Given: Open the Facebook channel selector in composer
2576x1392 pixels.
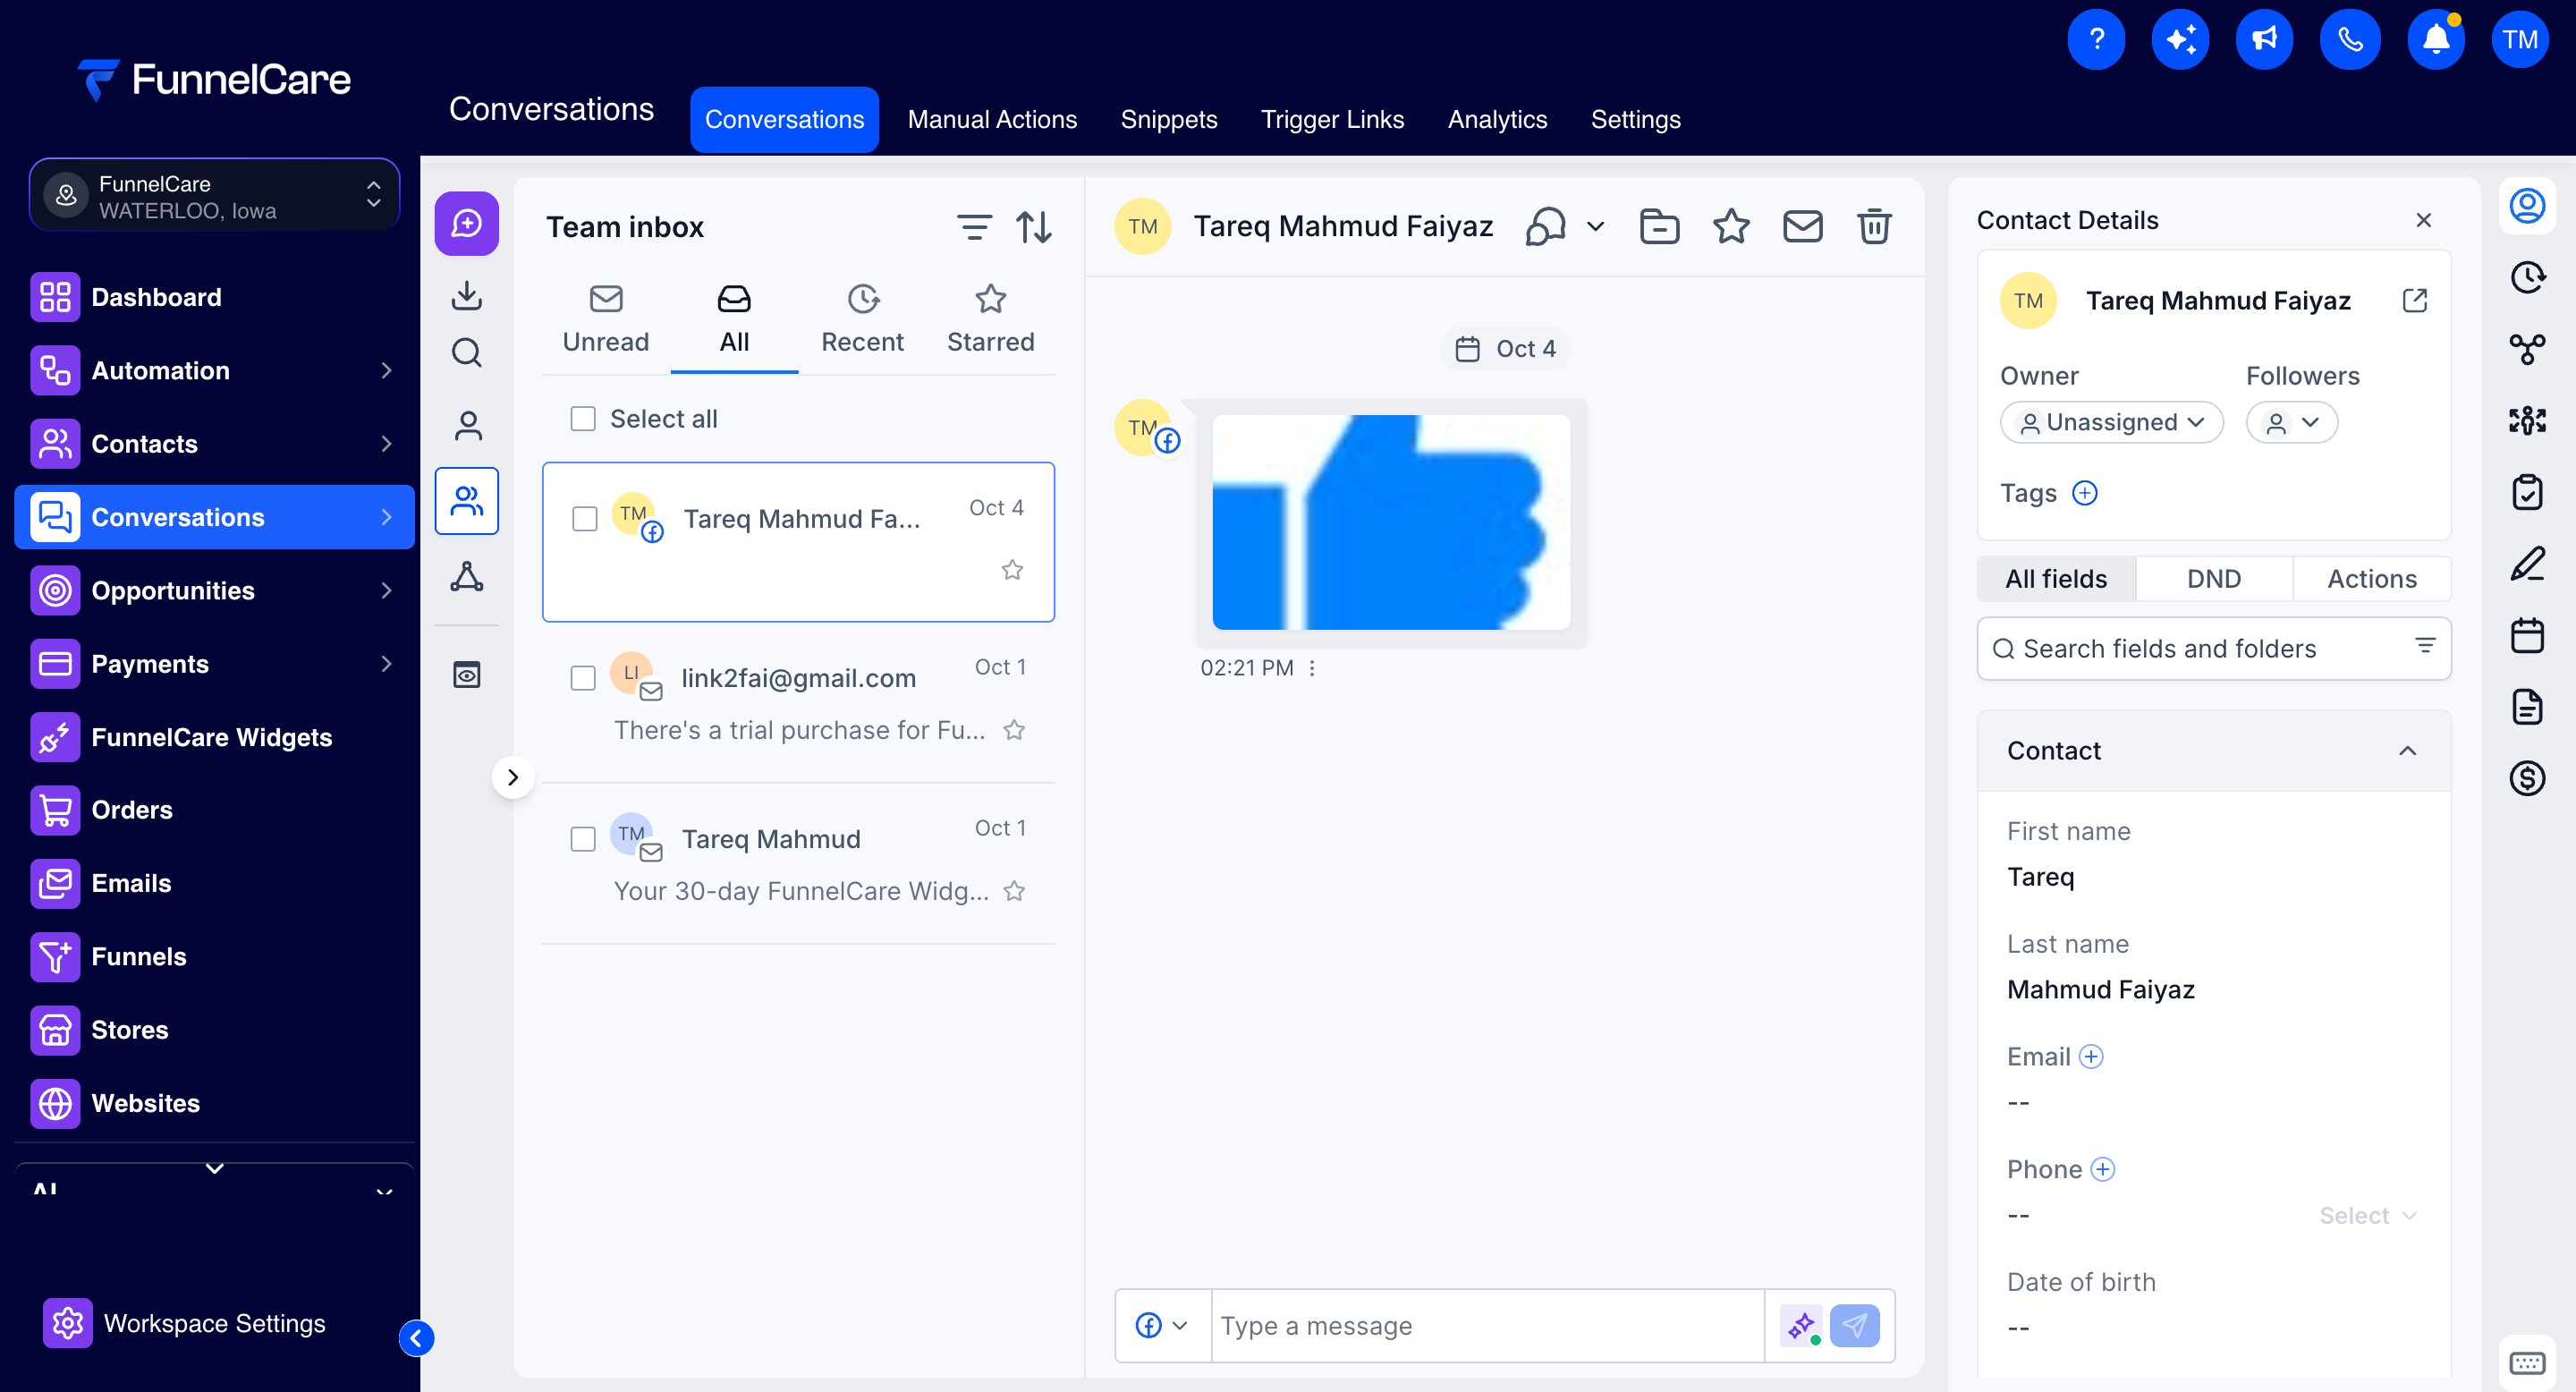Looking at the screenshot, I should [1162, 1326].
